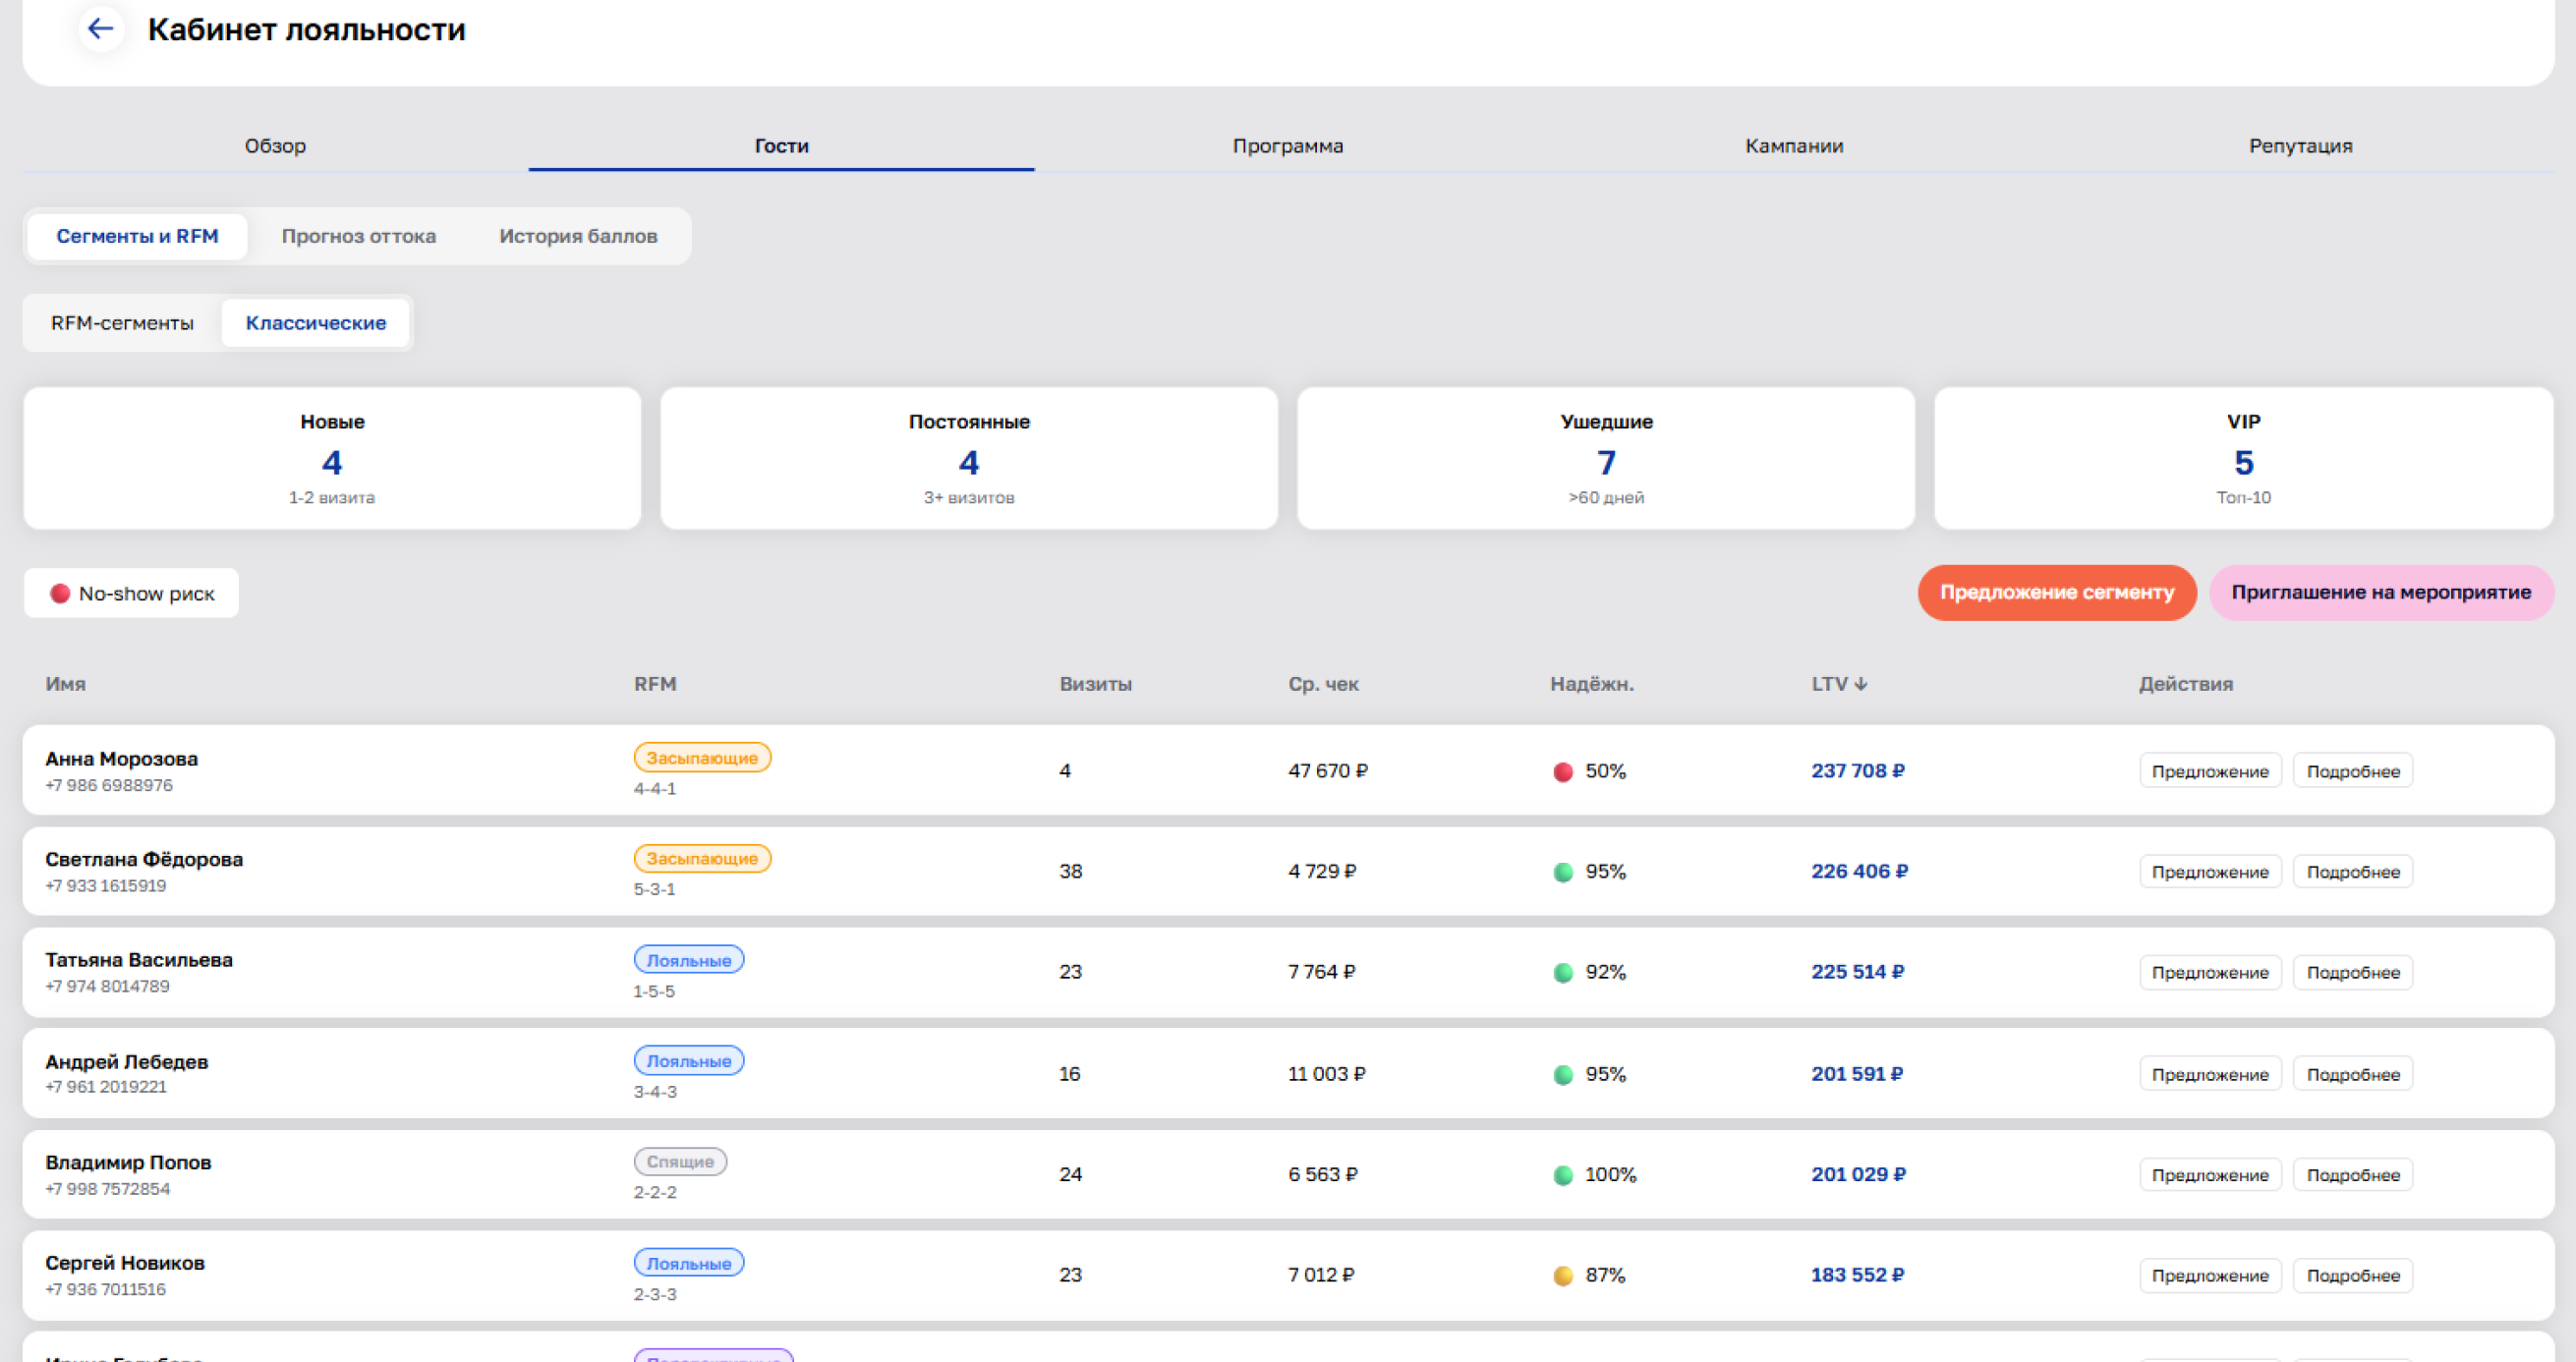Open the Обзор tab
2576x1362 pixels.
(275, 146)
